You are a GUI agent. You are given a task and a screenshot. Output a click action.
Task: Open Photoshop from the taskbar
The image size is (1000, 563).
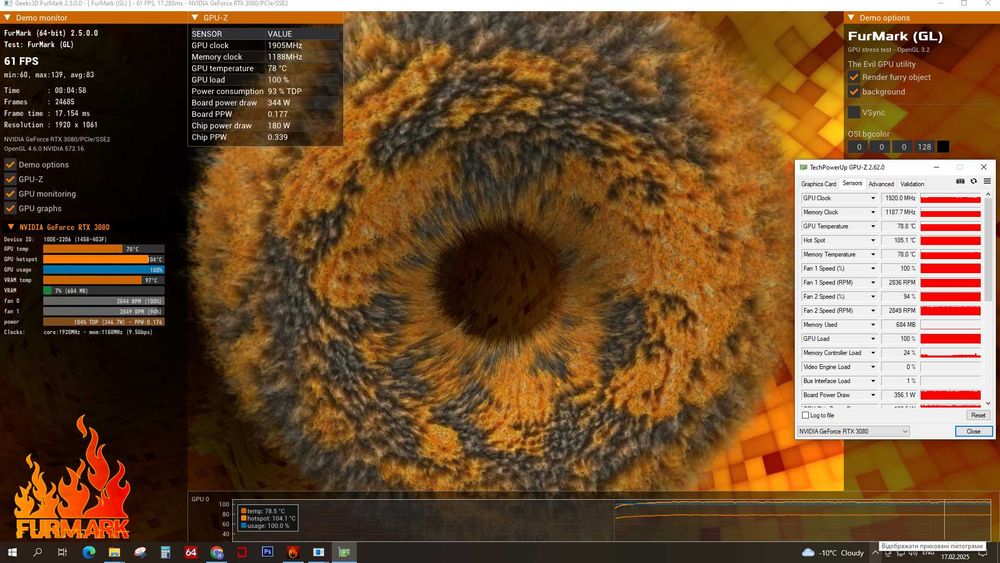(267, 552)
